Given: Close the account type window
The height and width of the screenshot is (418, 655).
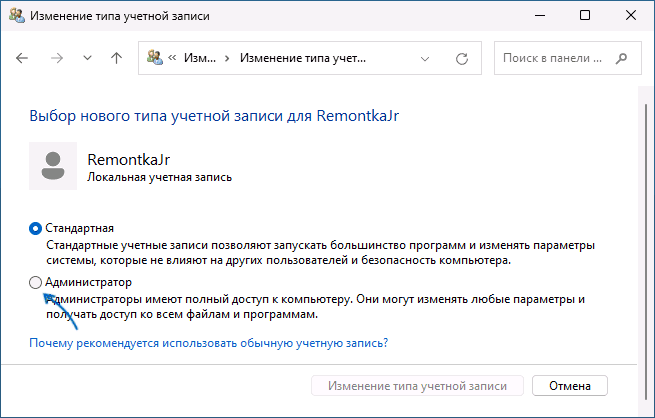Looking at the screenshot, I should (x=631, y=15).
